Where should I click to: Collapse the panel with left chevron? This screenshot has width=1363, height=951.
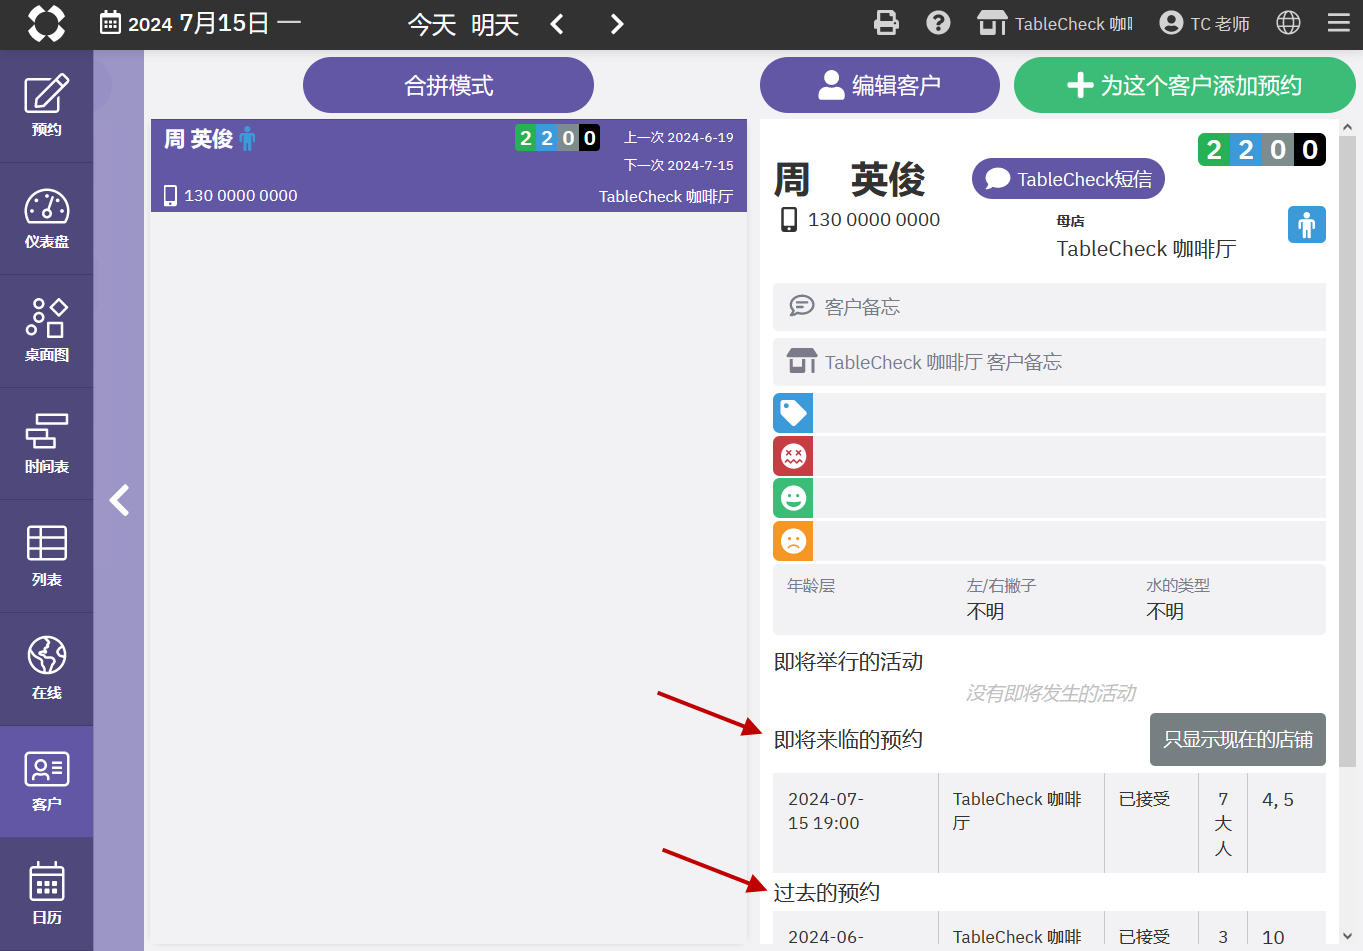(119, 500)
